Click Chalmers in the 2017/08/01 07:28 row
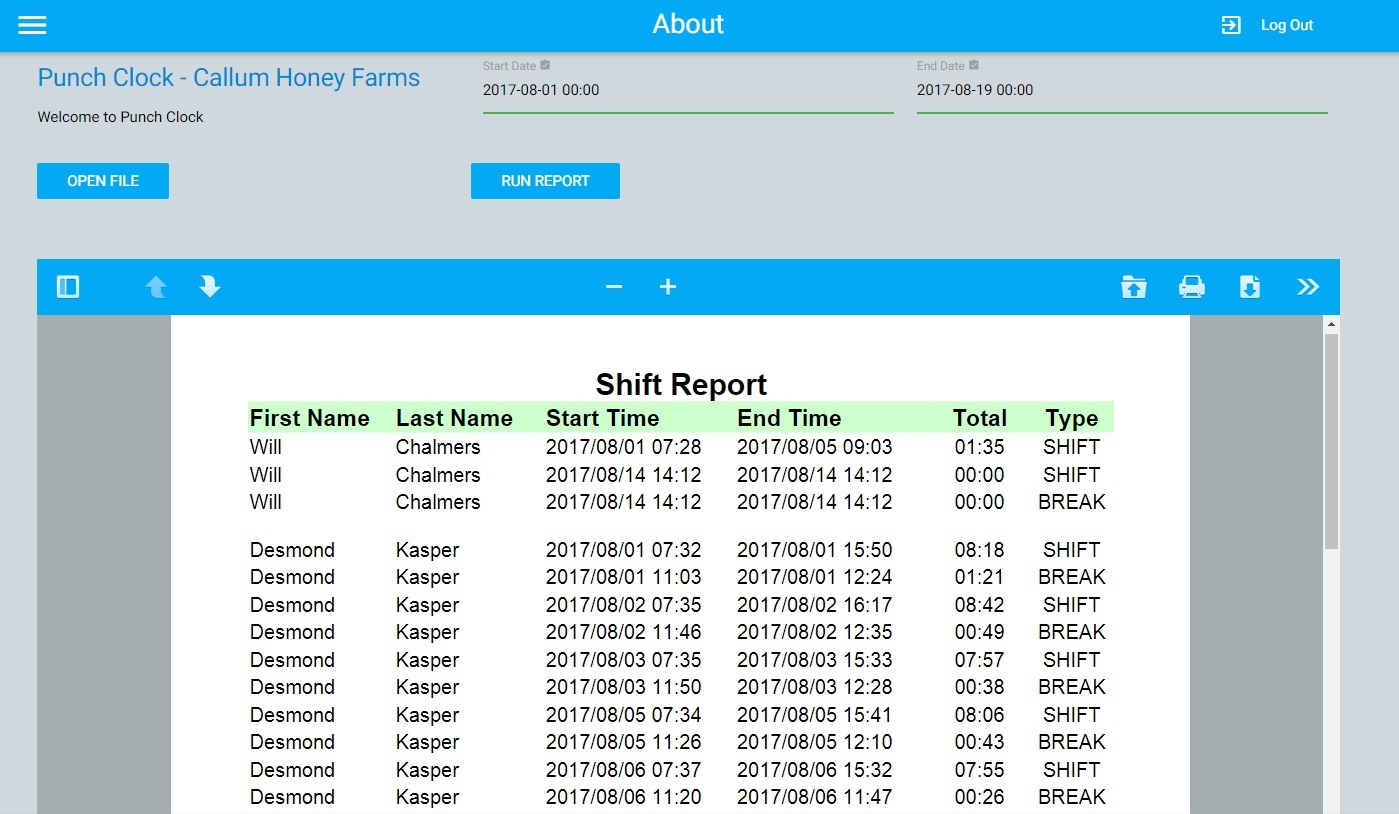This screenshot has width=1399, height=814. [438, 447]
